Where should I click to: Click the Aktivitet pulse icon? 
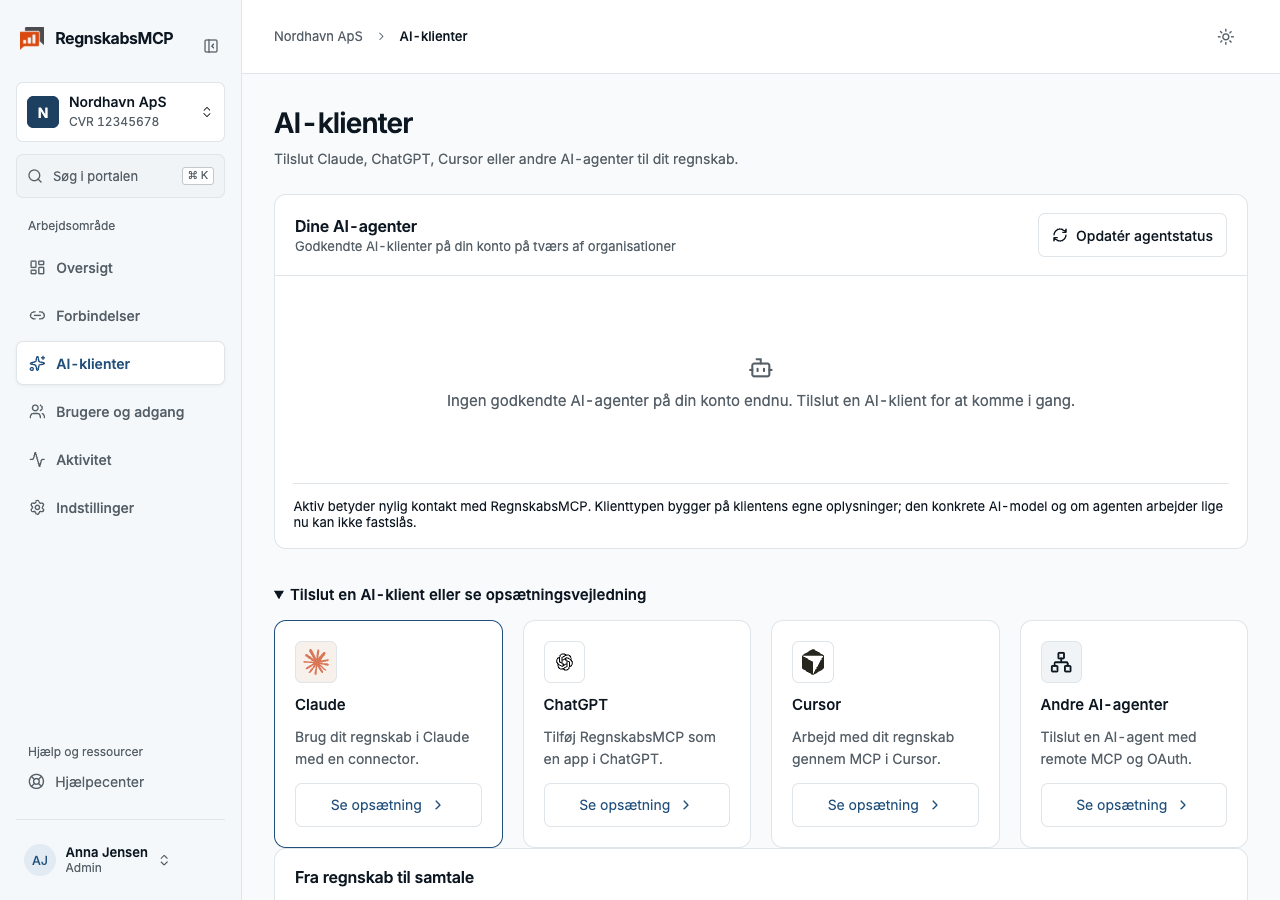pos(37,460)
